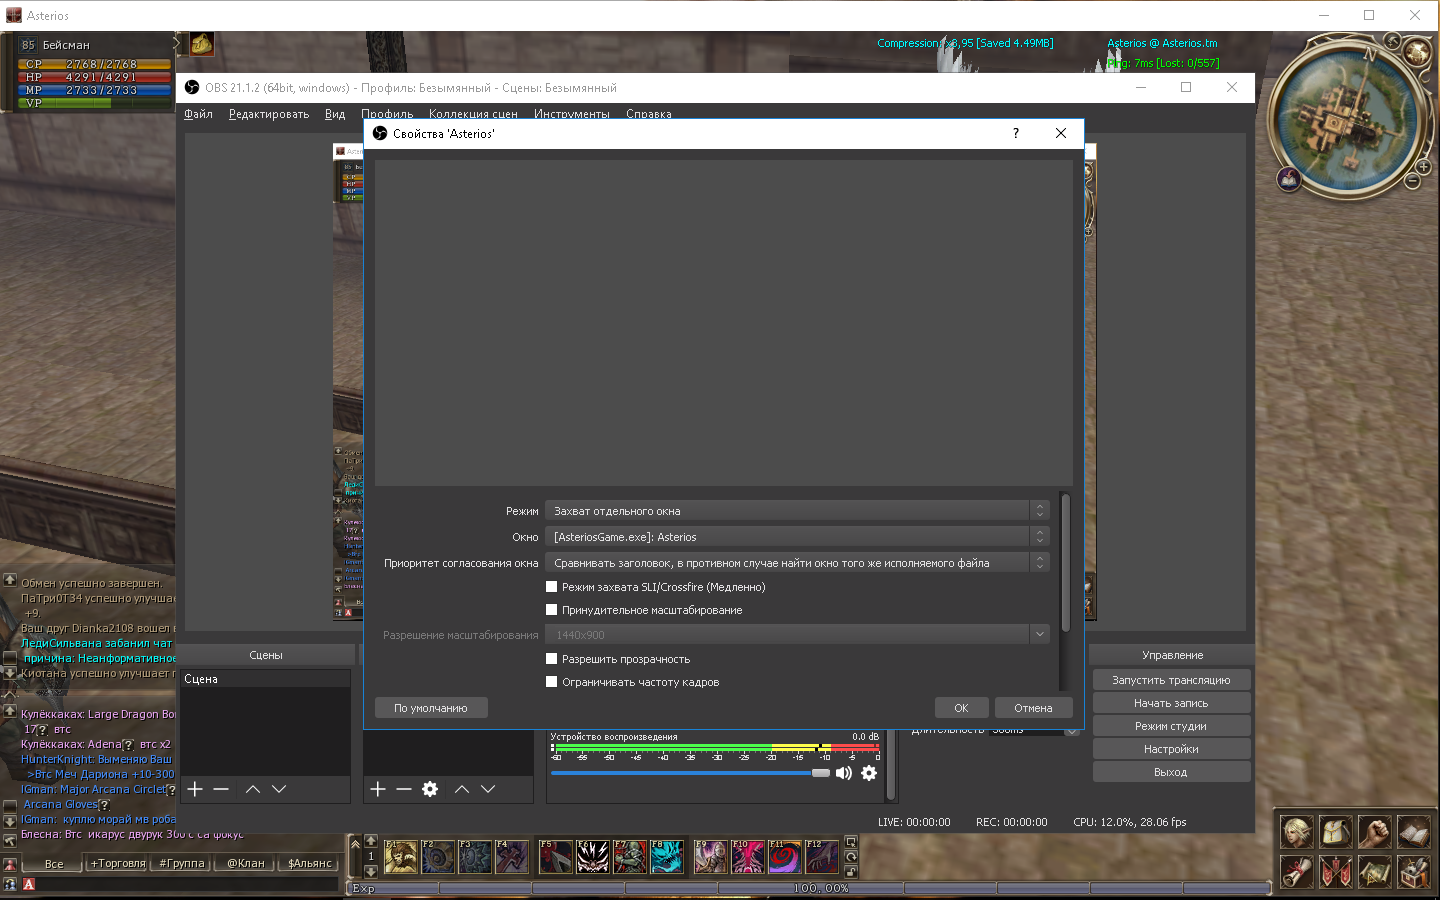Activate the F11 red spiral skill
Image resolution: width=1440 pixels, height=900 pixels.
pyautogui.click(x=784, y=857)
